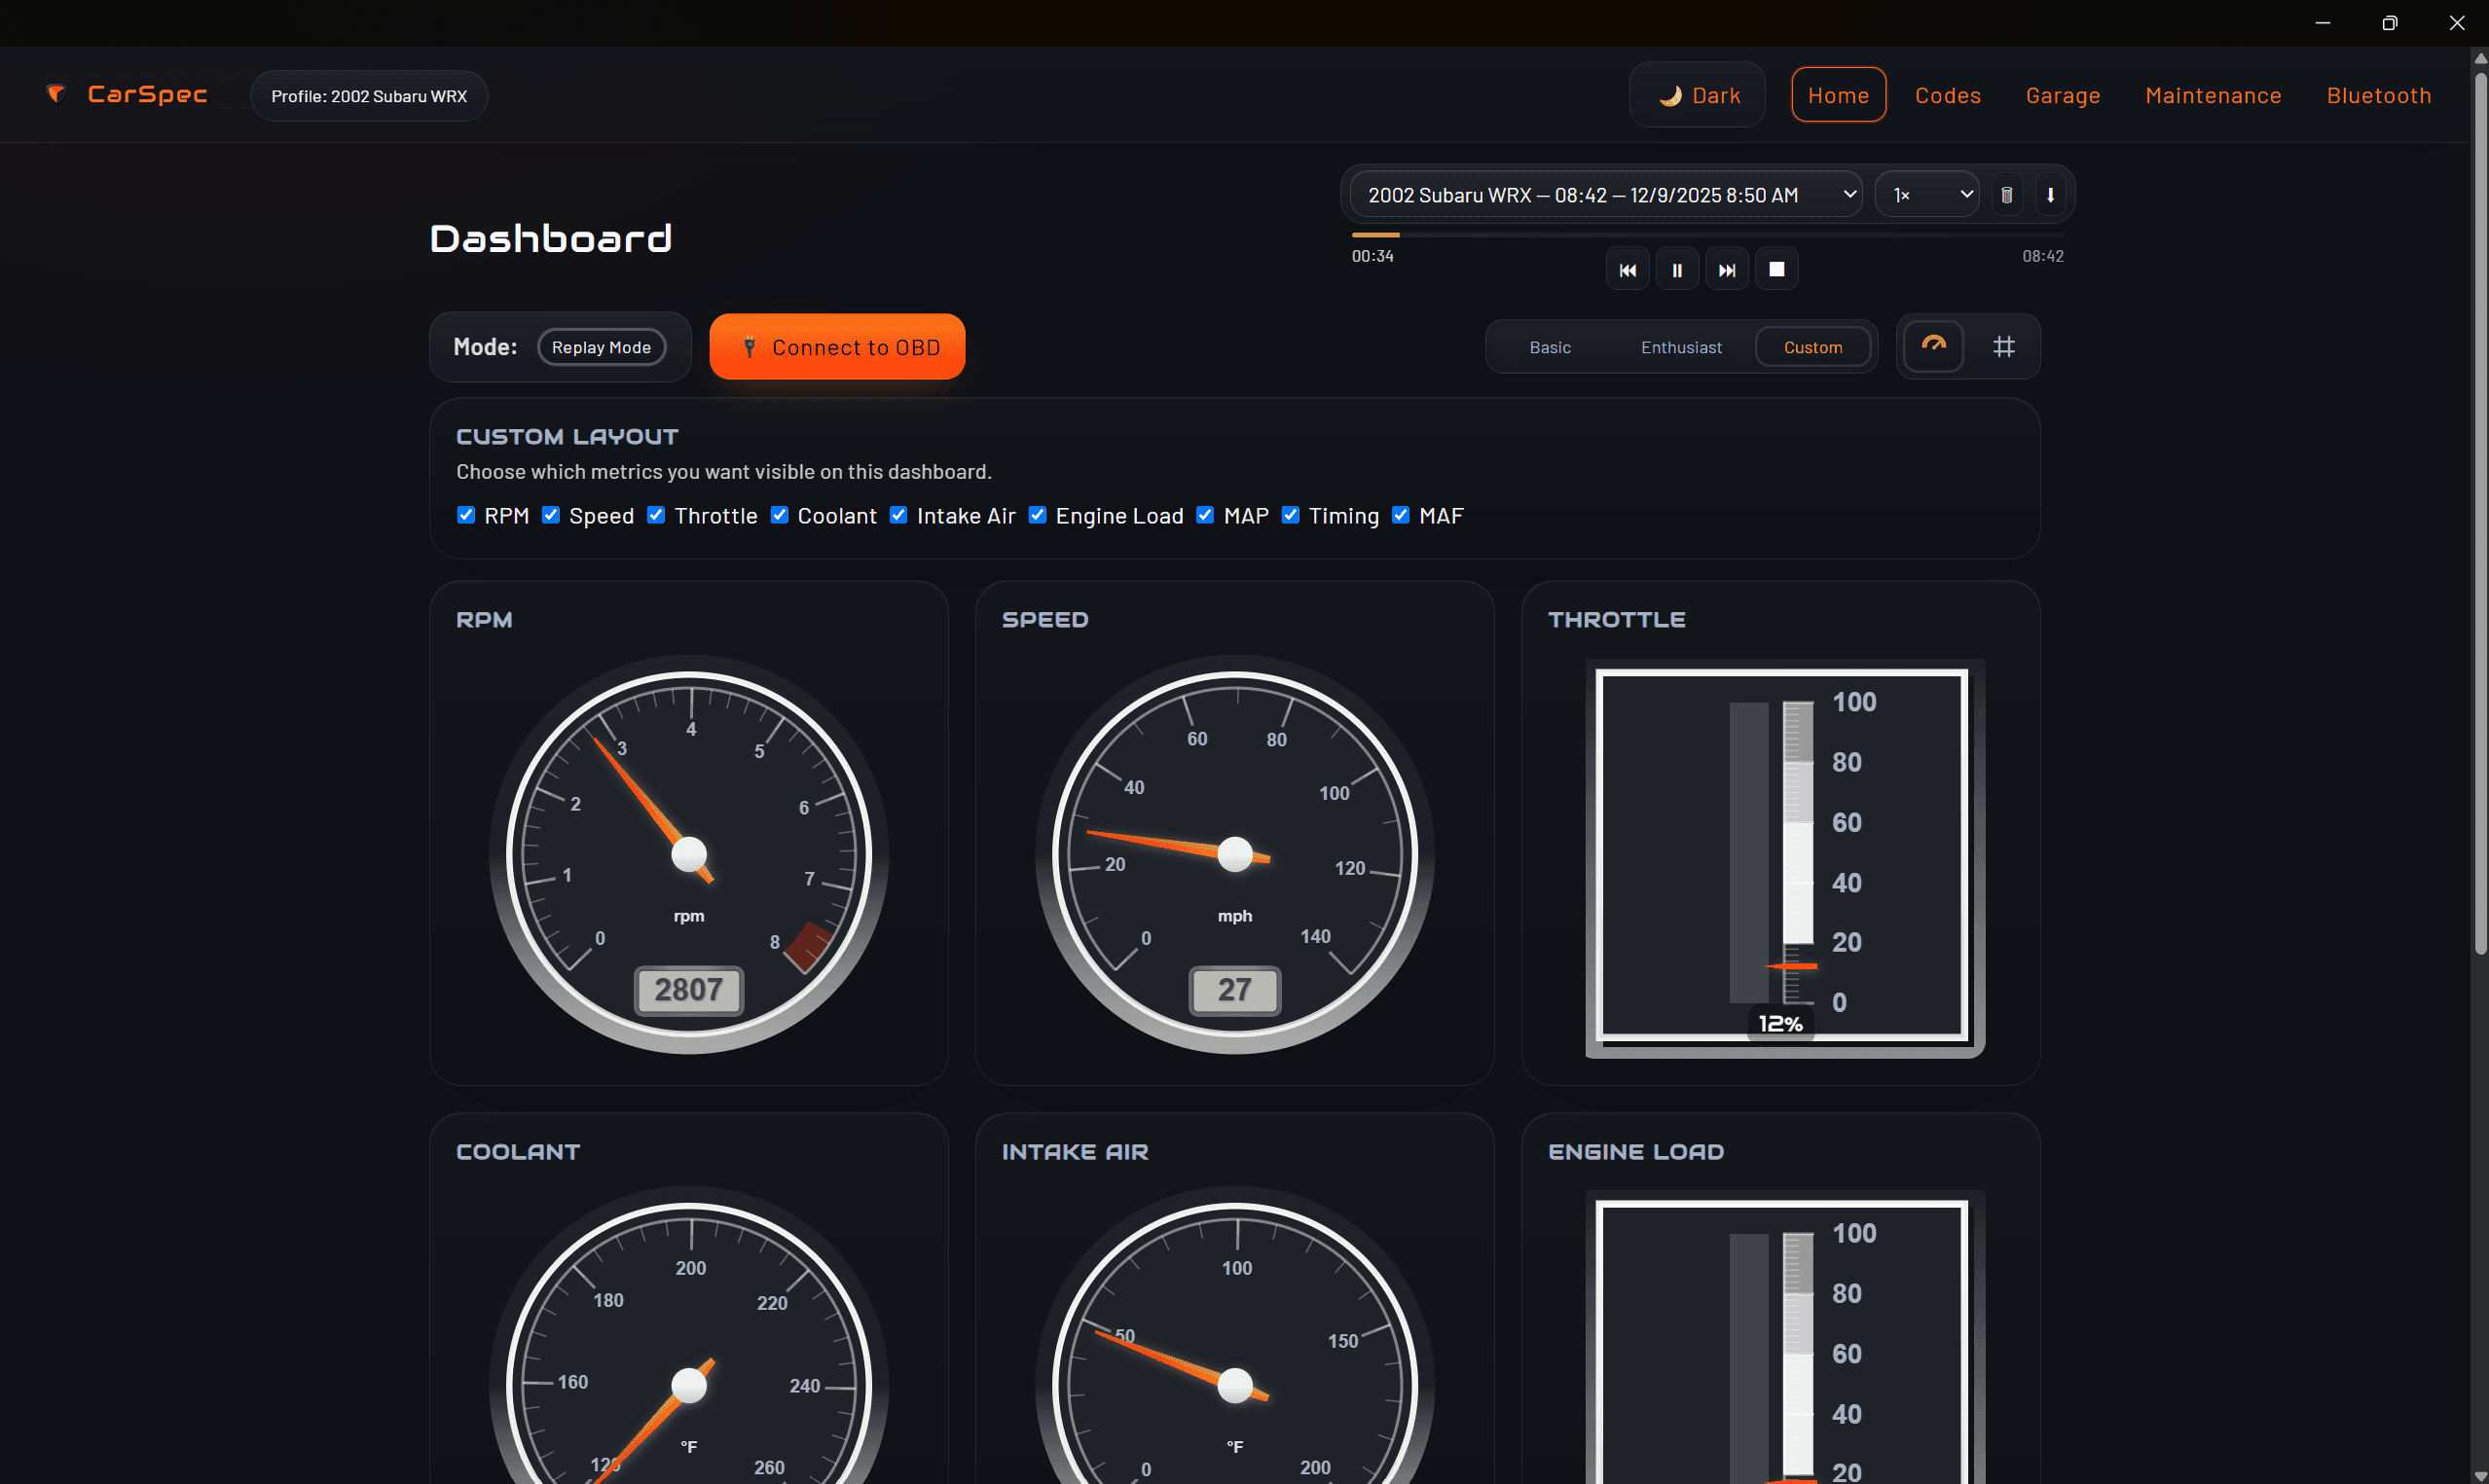Open the Home nav tab
The width and height of the screenshot is (2489, 1484).
pos(1838,95)
